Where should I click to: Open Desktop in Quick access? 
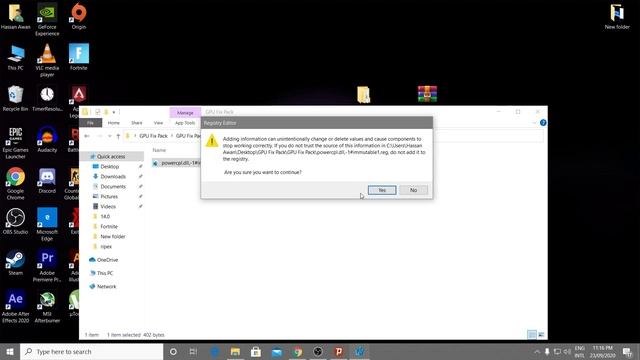pos(109,167)
